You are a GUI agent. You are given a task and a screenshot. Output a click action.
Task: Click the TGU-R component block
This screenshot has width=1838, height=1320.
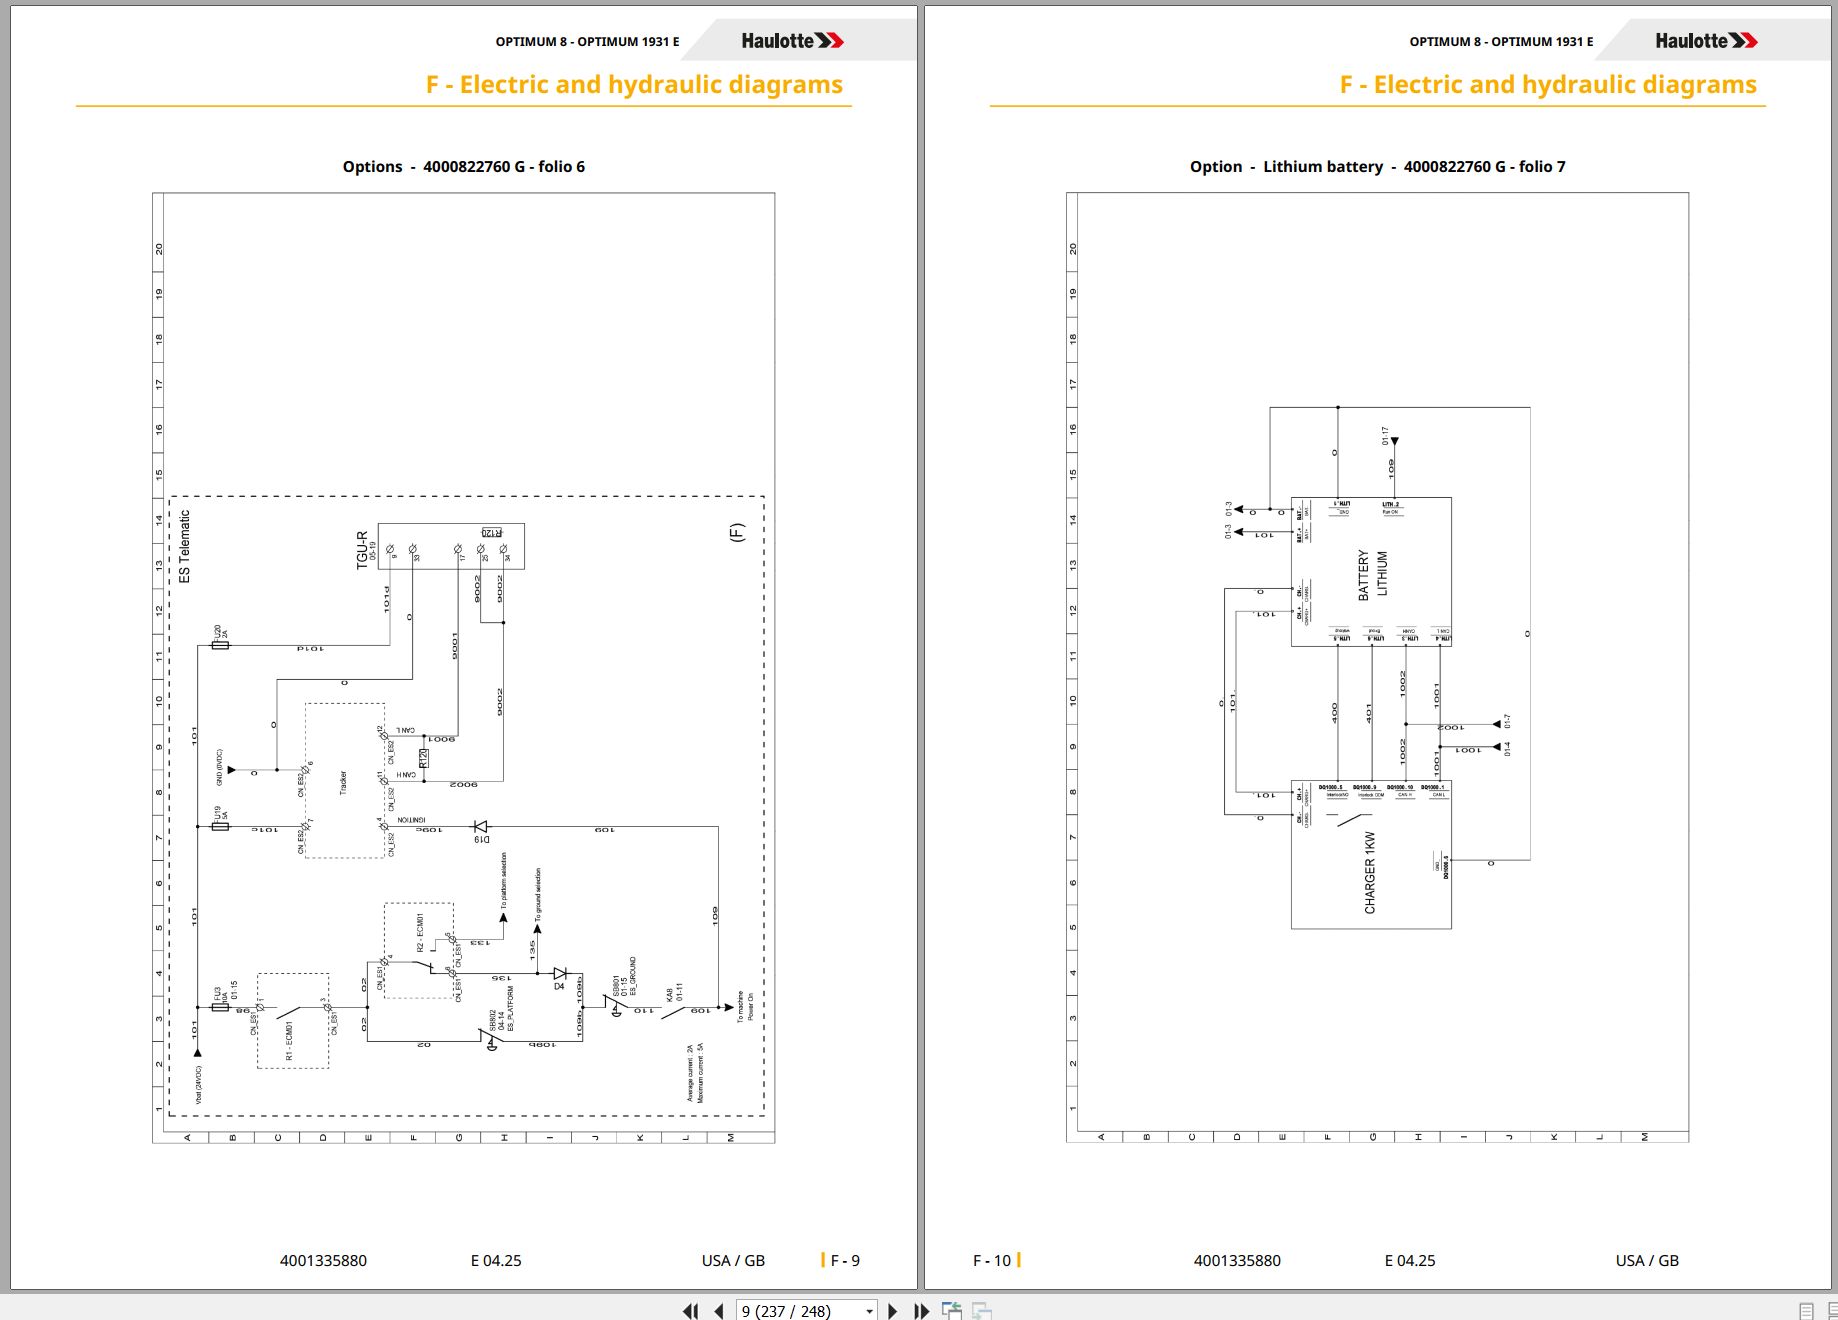451,546
